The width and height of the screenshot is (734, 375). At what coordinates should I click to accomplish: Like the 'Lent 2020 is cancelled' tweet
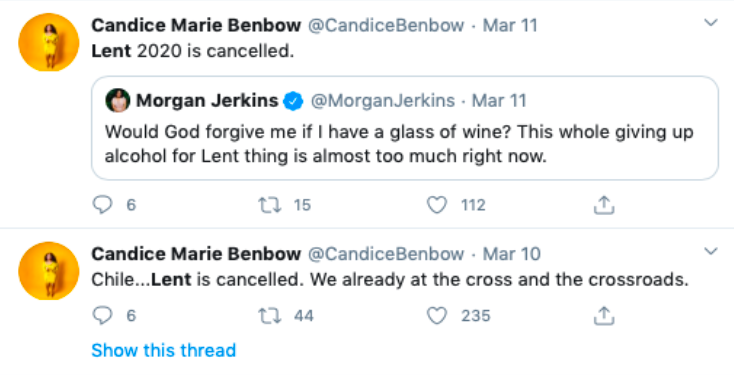(x=437, y=205)
